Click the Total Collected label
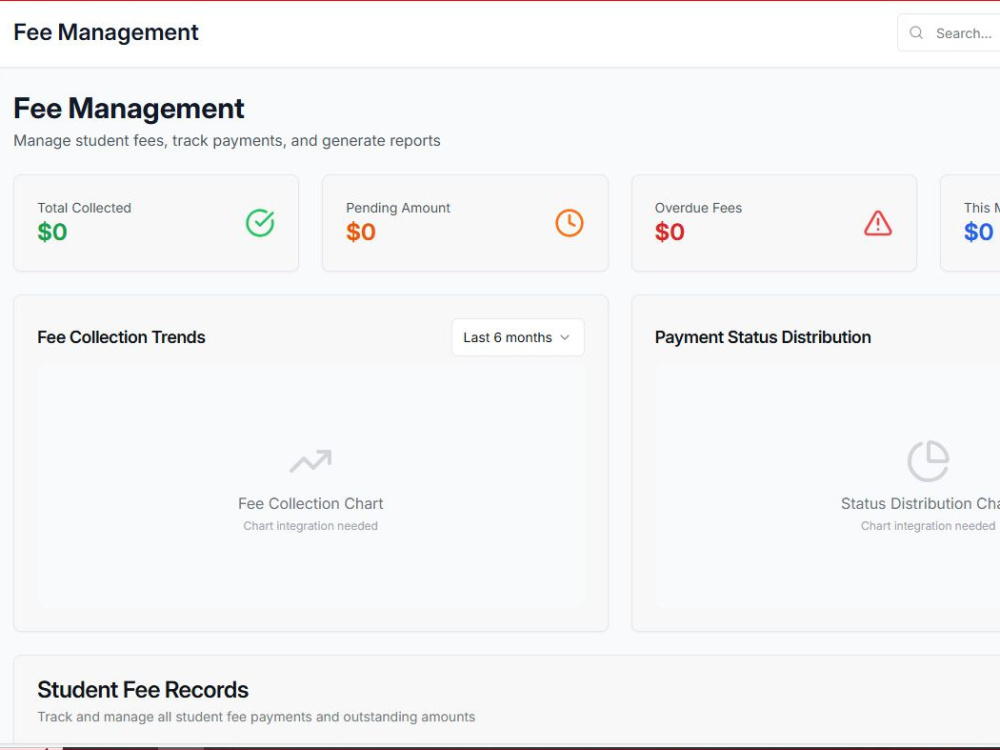 click(x=84, y=208)
